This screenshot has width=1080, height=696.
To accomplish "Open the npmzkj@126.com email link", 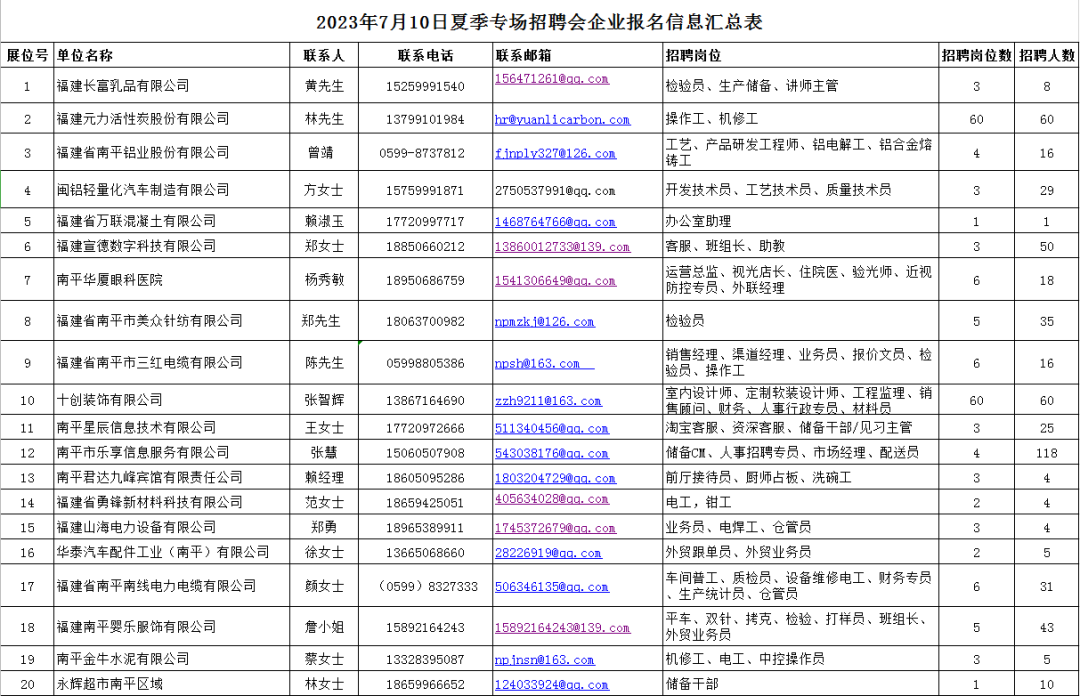I will (544, 322).
